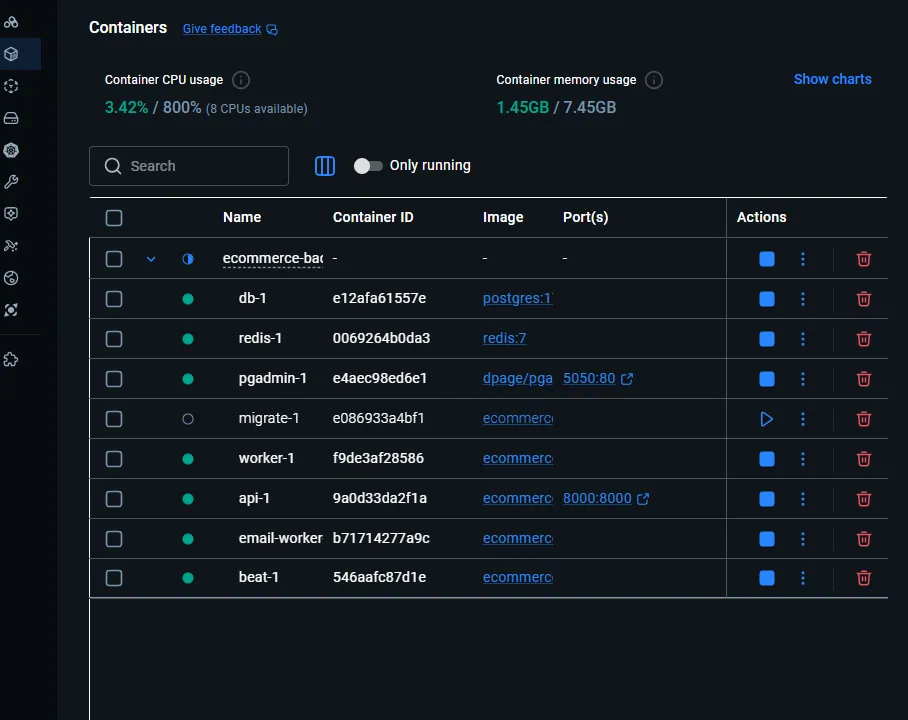Image resolution: width=908 pixels, height=720 pixels.
Task: Open the Builds wrench icon in sidebar
Action: pos(12,182)
